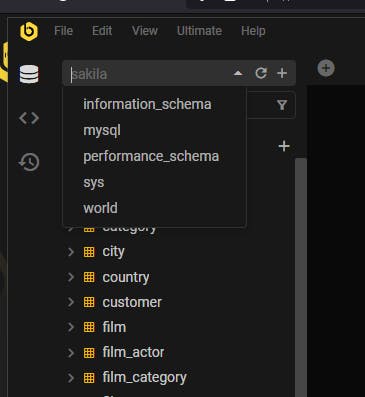
Task: Expand the film_actor table node
Action: 71,352
